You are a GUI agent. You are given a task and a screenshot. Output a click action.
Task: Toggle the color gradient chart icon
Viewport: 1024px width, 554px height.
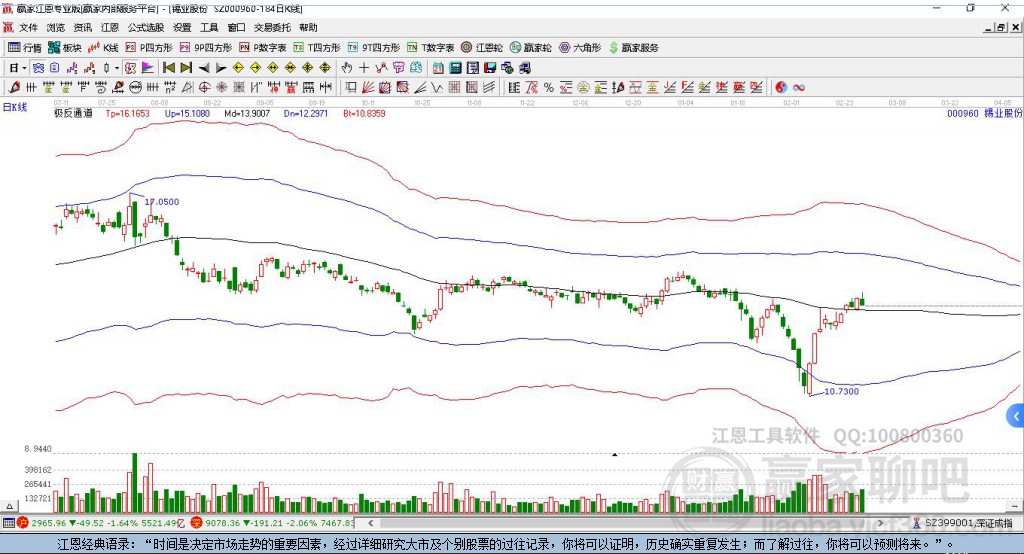pos(148,68)
